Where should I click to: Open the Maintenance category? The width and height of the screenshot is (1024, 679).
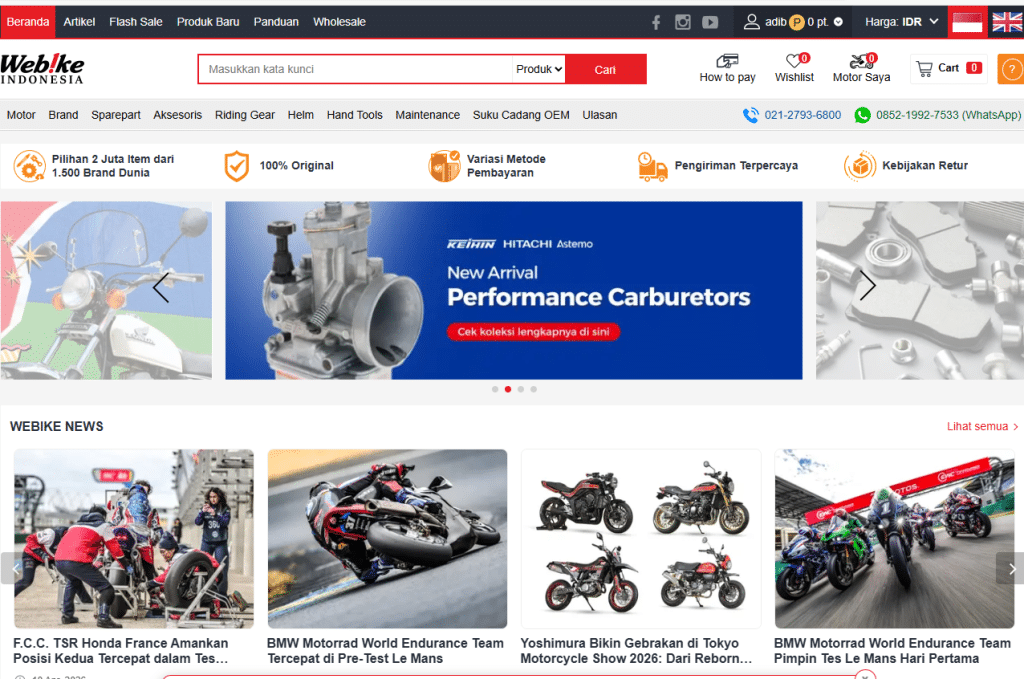click(427, 115)
